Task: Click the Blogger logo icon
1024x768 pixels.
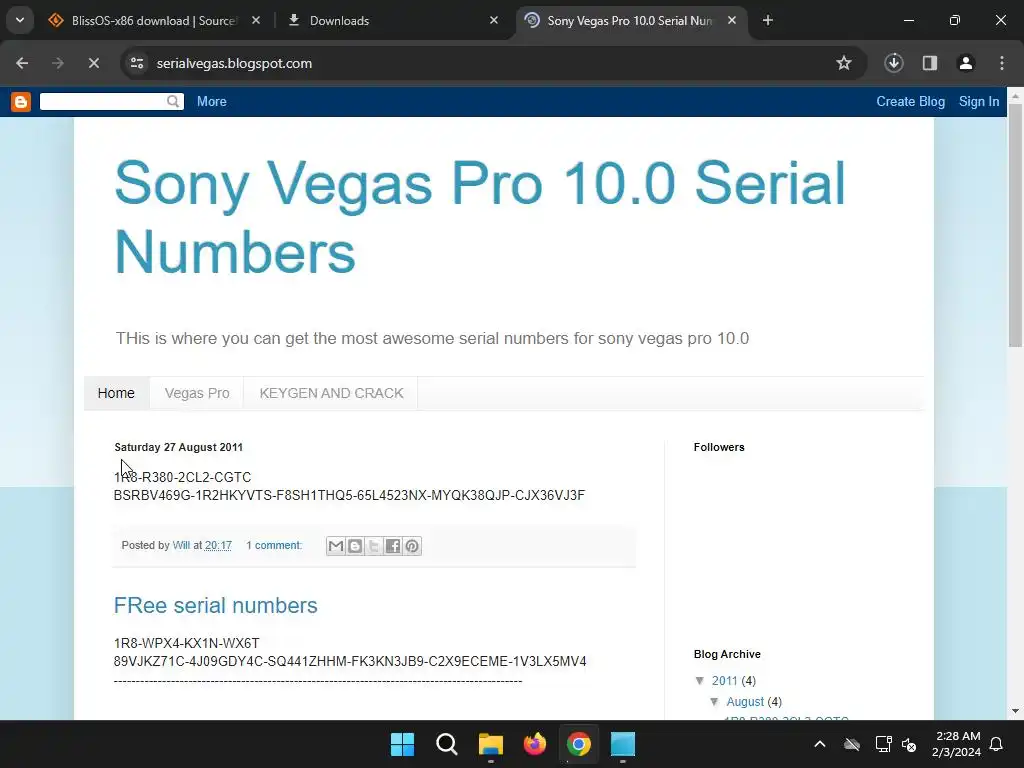Action: coord(21,102)
